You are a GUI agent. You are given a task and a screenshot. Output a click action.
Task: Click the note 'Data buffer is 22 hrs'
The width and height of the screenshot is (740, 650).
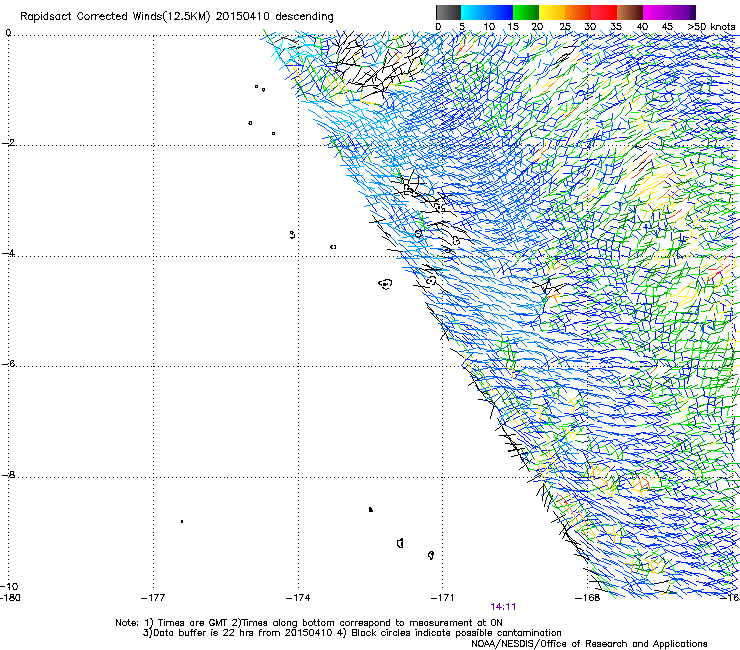pos(204,633)
